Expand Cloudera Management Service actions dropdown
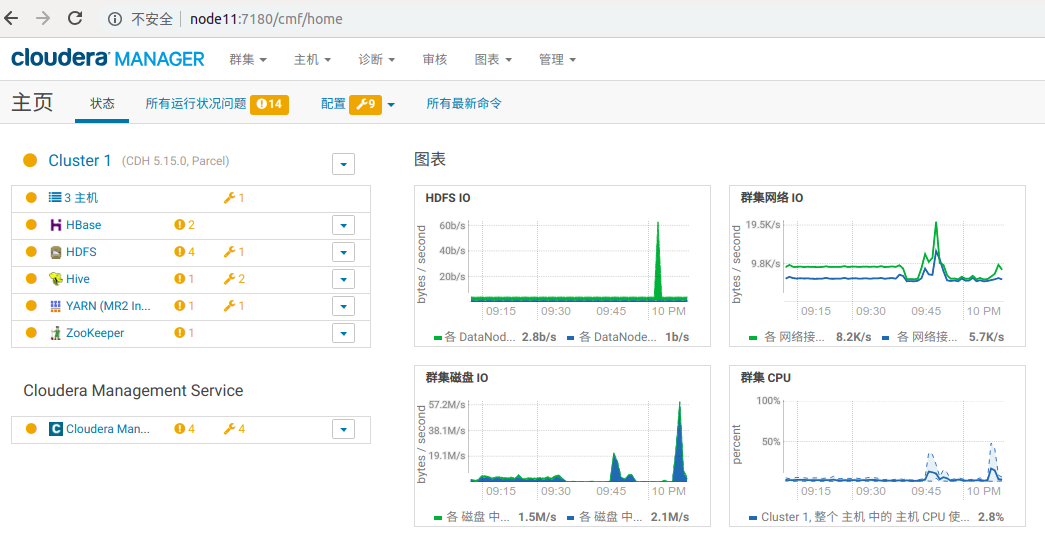The height and width of the screenshot is (534, 1045). [x=343, y=429]
